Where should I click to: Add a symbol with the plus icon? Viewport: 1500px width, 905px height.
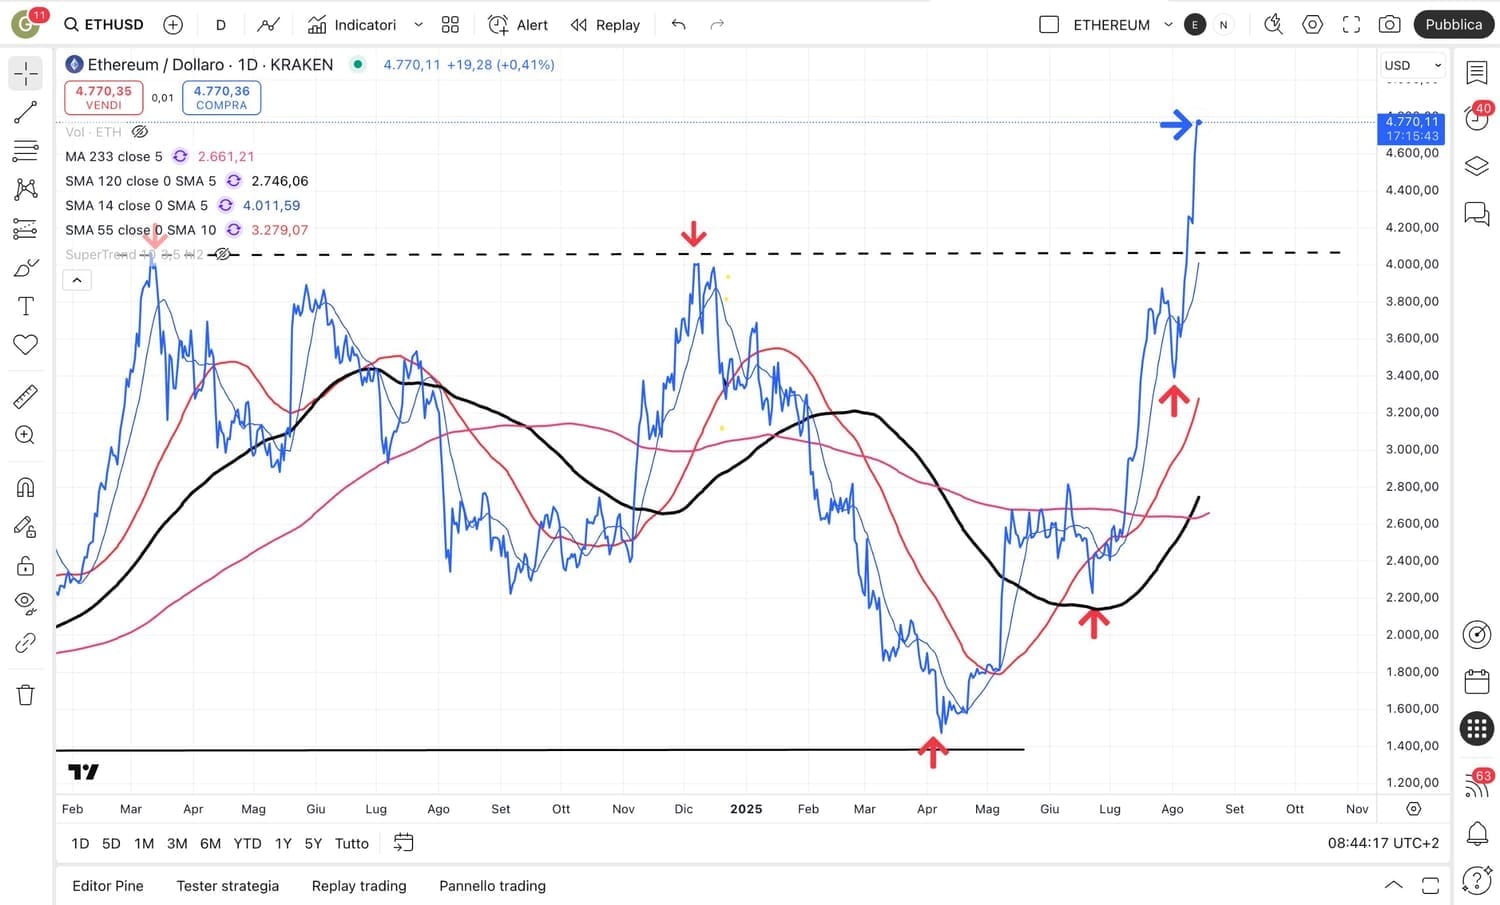coord(173,24)
